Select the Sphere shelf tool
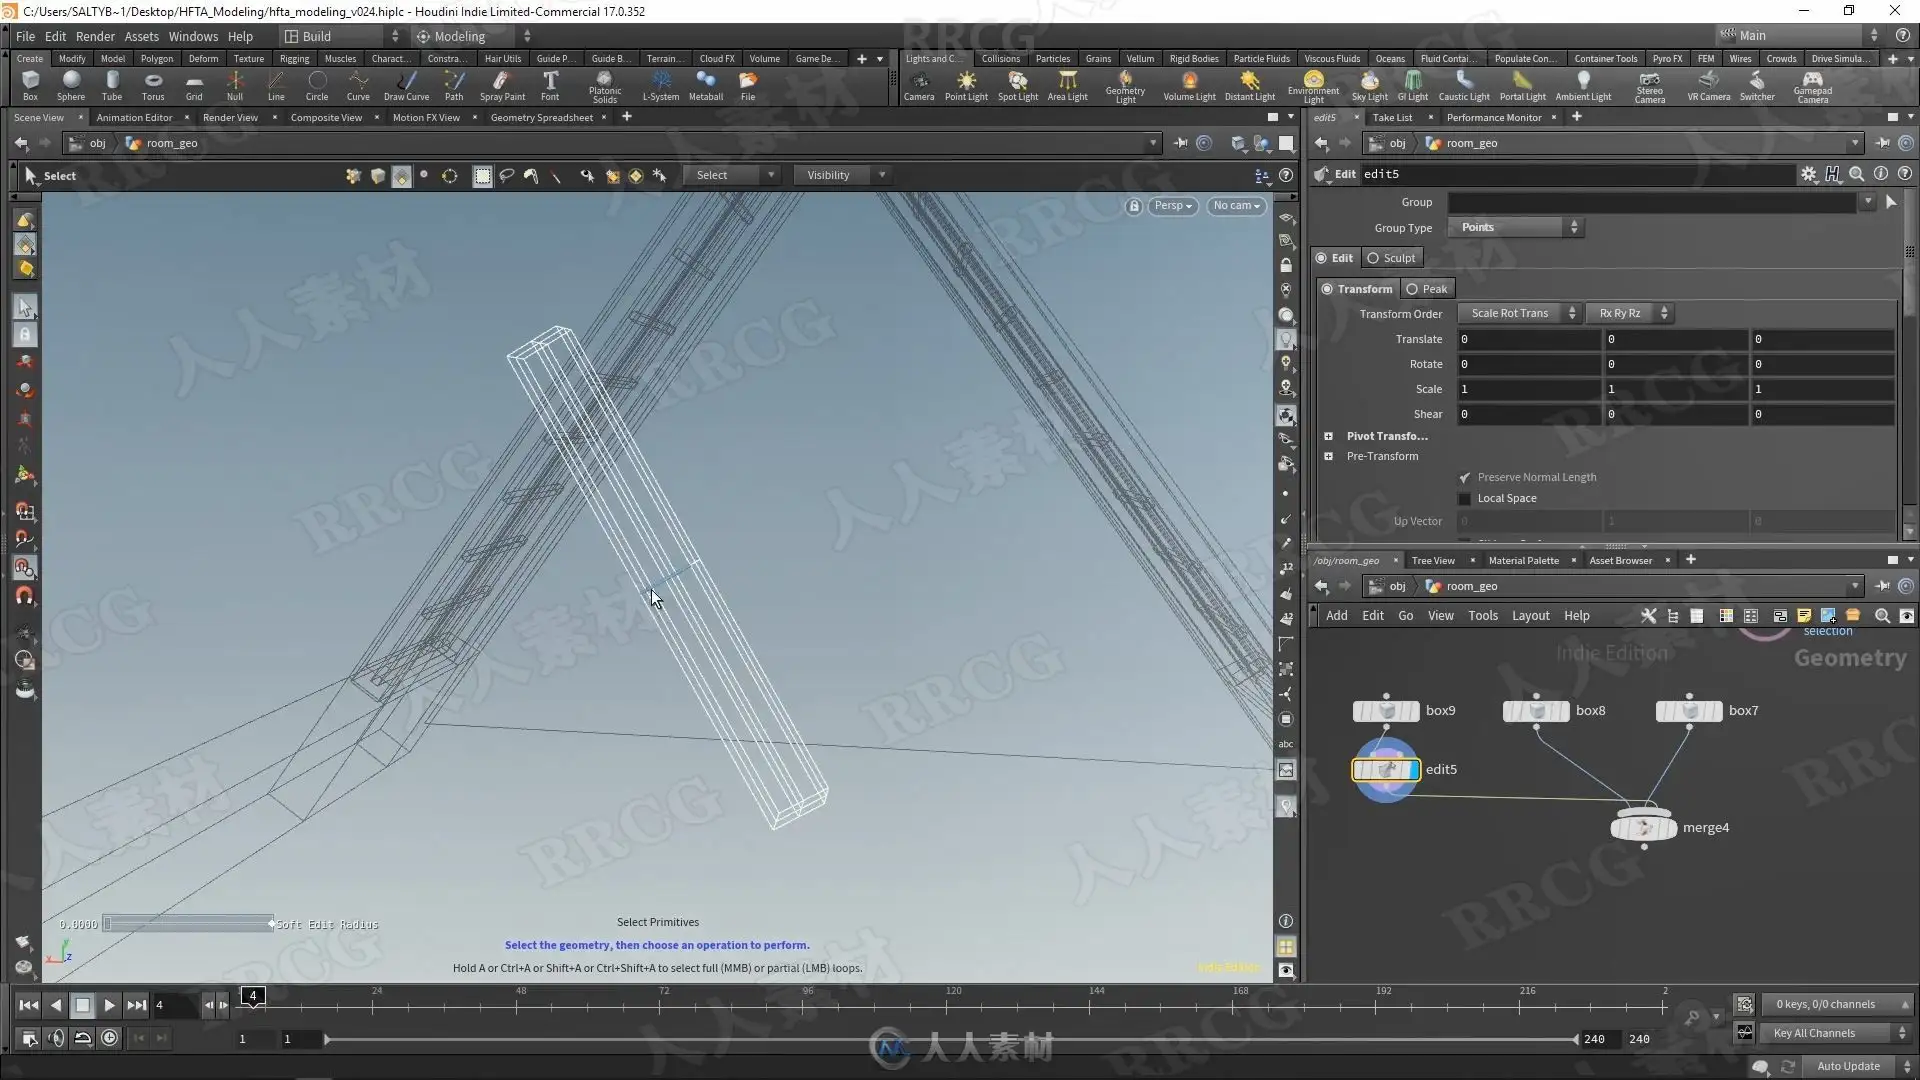Viewport: 1920px width, 1080px height. [x=71, y=84]
